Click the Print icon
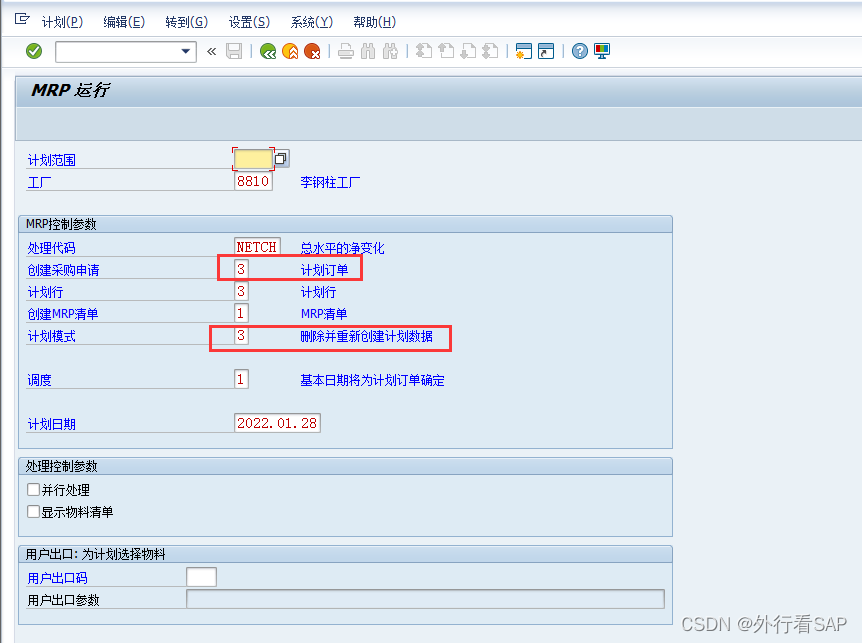This screenshot has width=862, height=643. (x=346, y=52)
